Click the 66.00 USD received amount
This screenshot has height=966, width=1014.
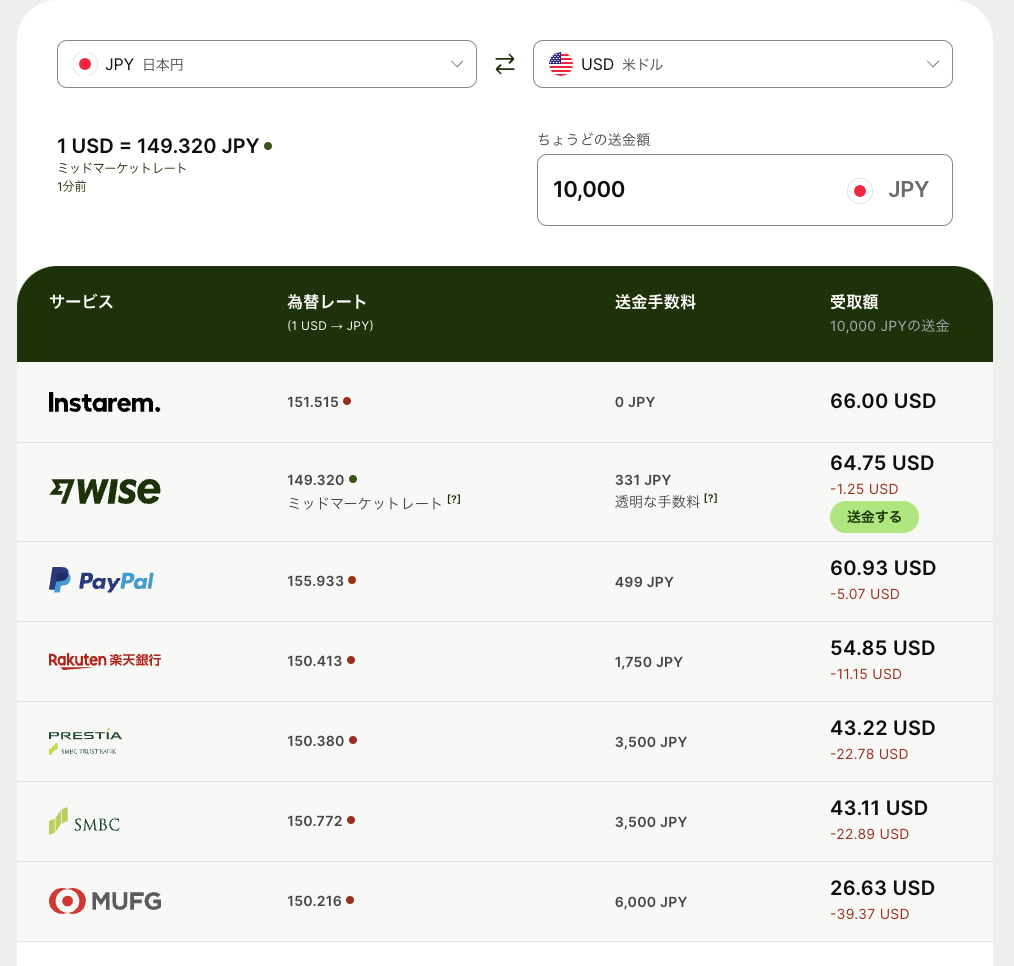coord(883,401)
